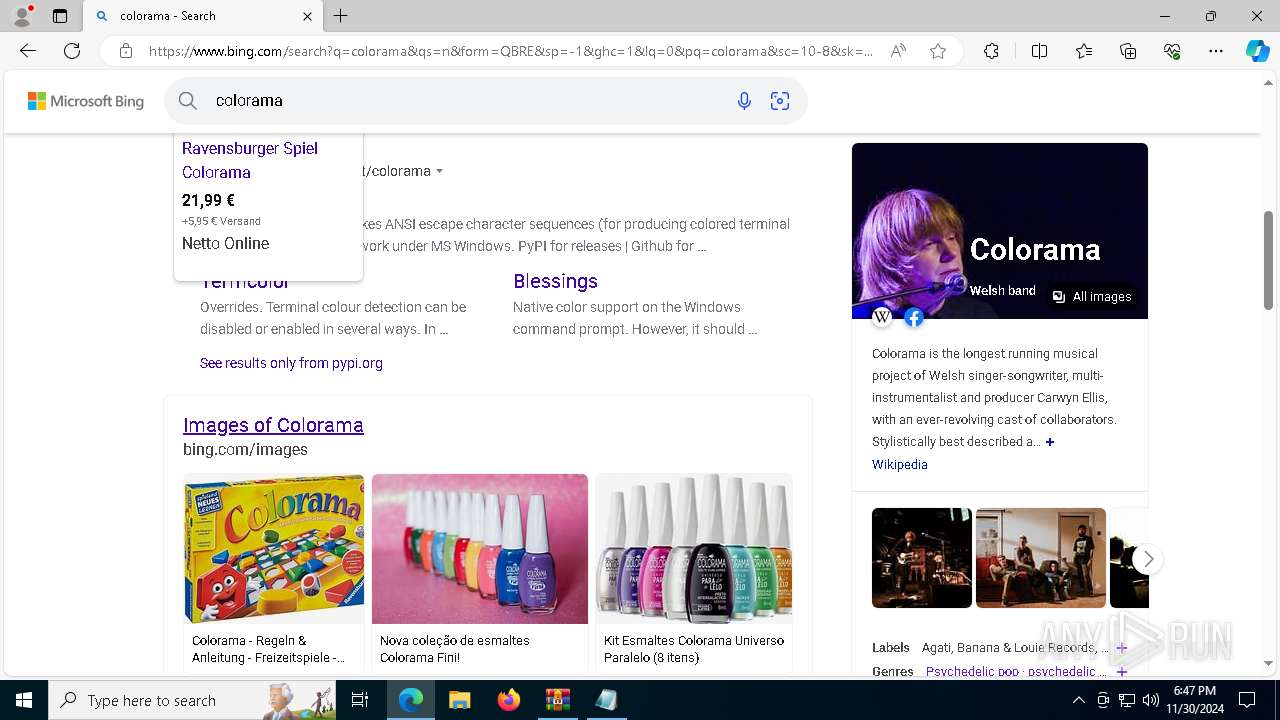Screen dimensions: 1280x720
Task: Open Task View on taskbar
Action: coord(360,700)
